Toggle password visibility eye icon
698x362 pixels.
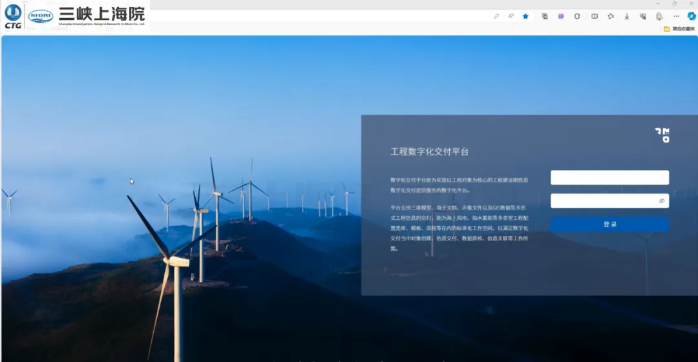tap(661, 201)
